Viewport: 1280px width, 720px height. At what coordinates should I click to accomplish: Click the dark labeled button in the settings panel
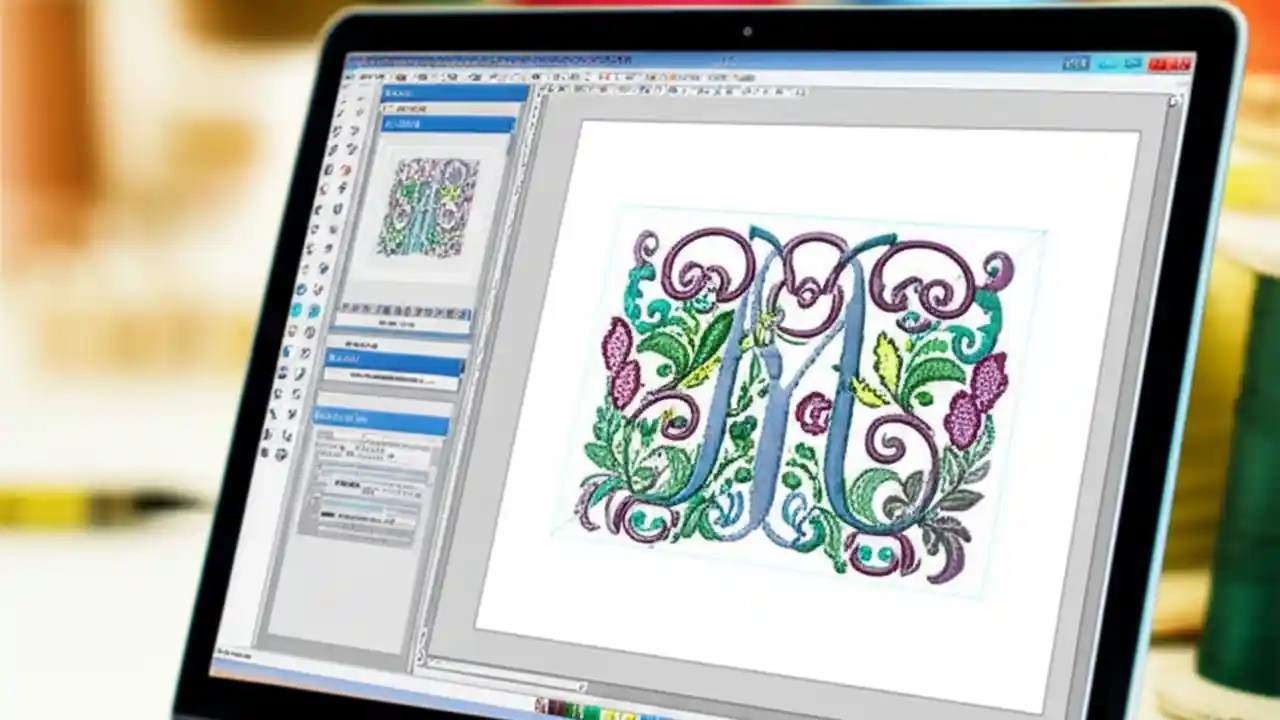coord(345,485)
